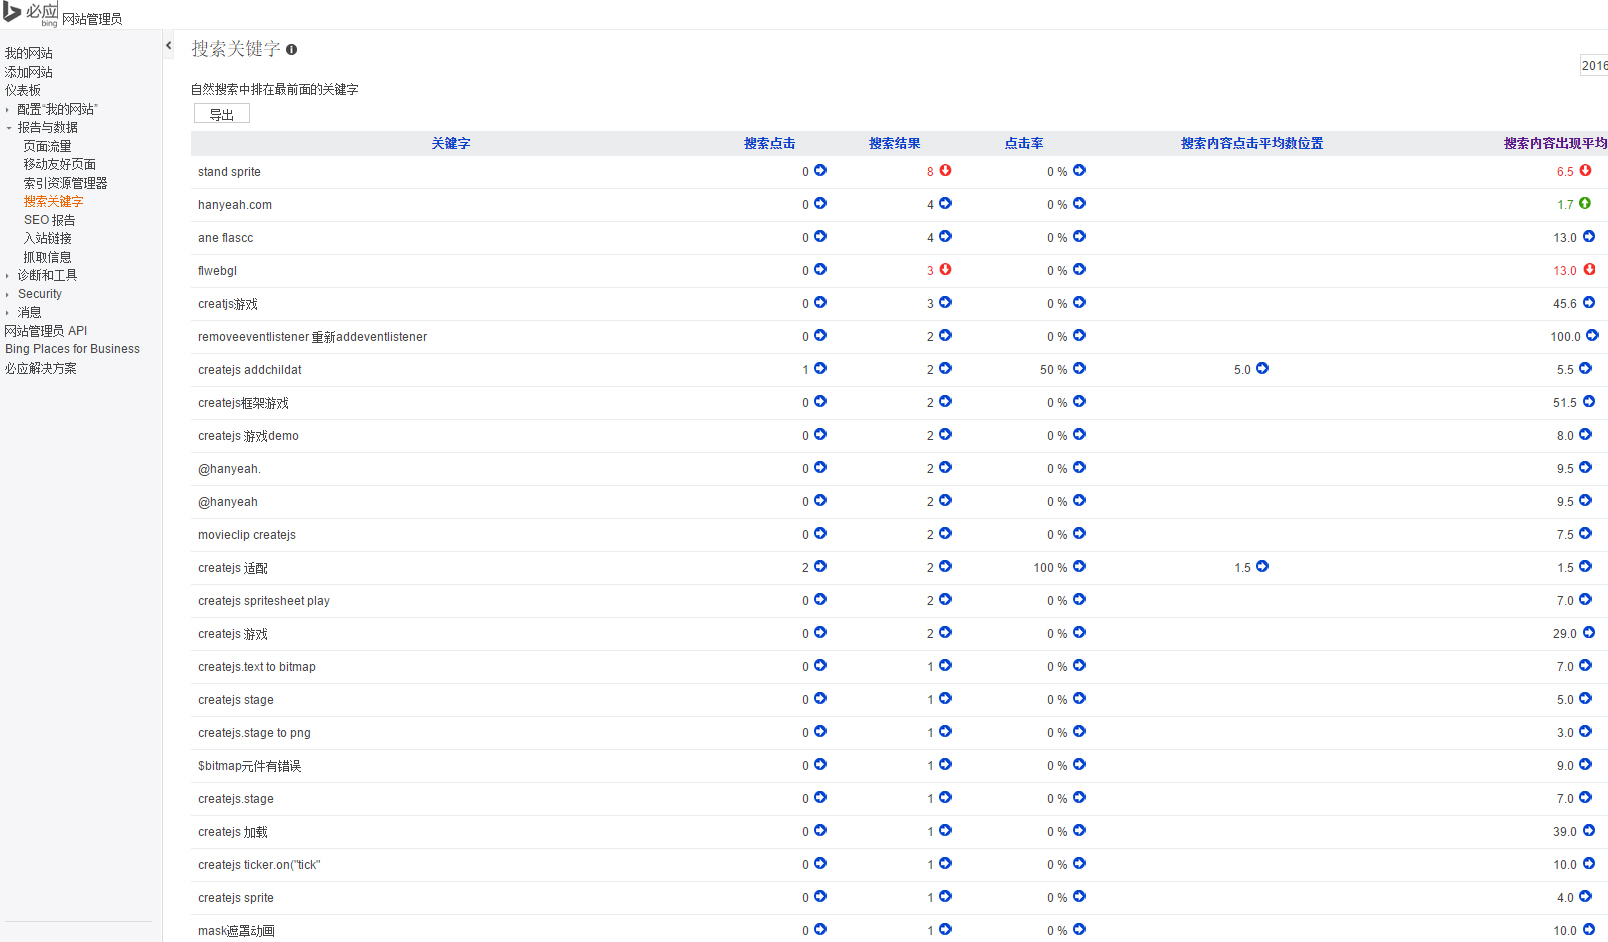Click impressions trend icon for hanyeah.com
The height and width of the screenshot is (942, 1608).
click(945, 204)
